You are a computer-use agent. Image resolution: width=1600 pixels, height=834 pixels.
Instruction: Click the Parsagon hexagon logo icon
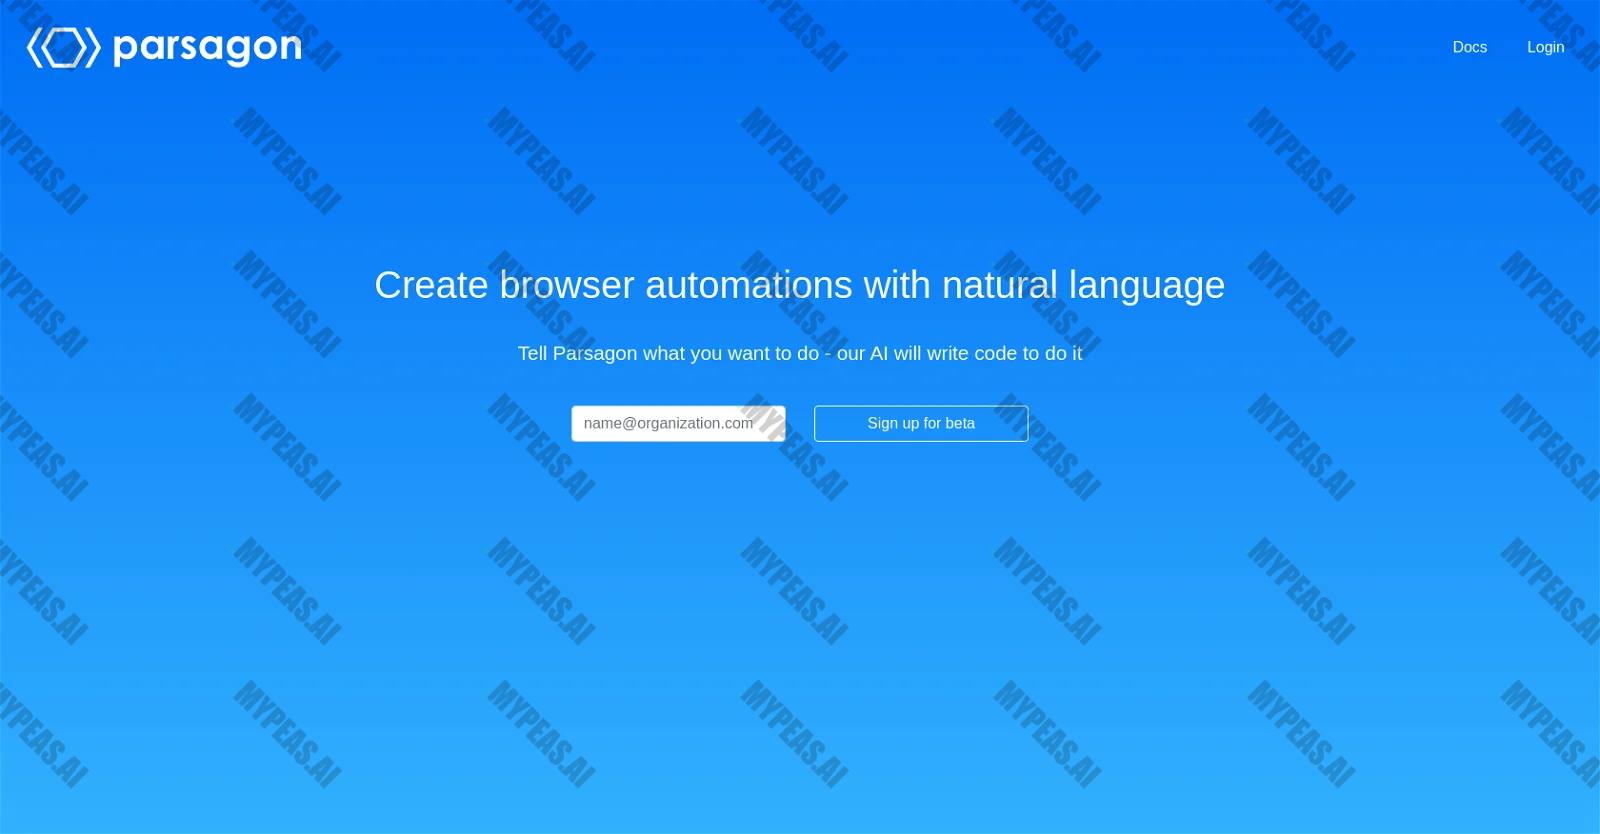(x=64, y=48)
